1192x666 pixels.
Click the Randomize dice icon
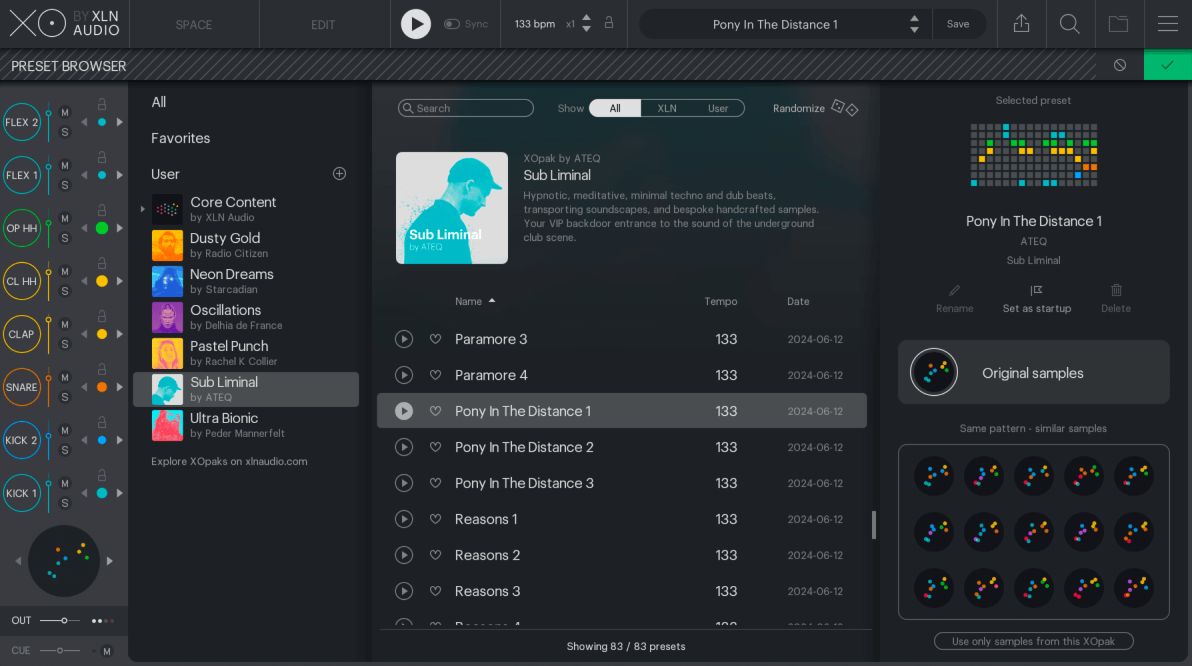[845, 108]
